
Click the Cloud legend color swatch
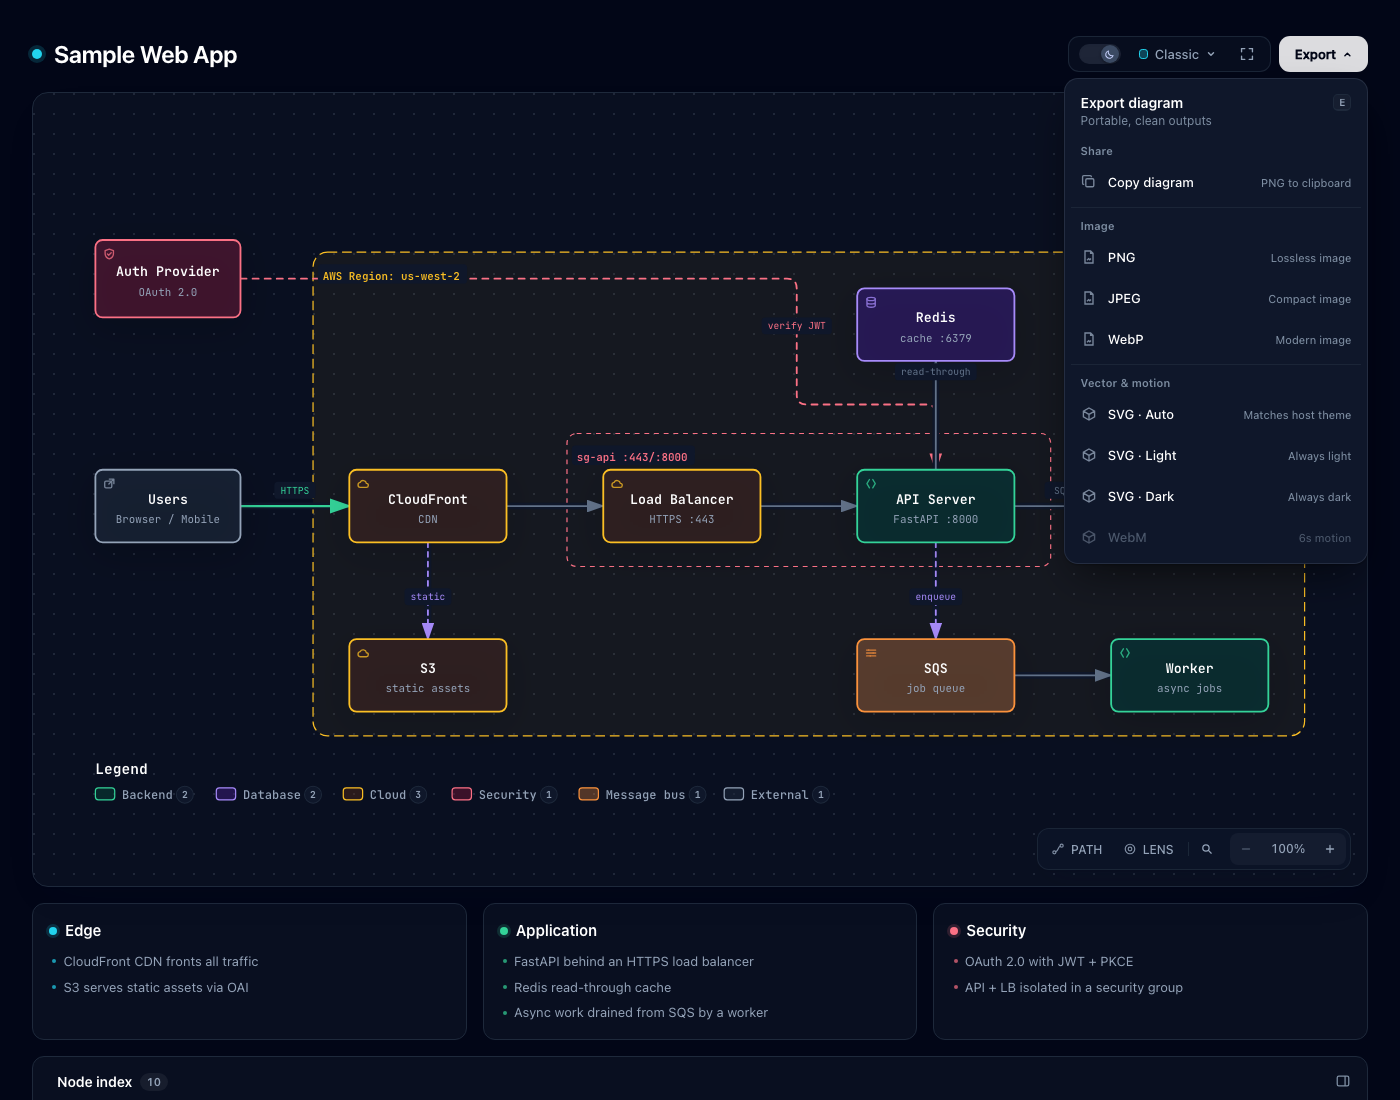pyautogui.click(x=353, y=794)
